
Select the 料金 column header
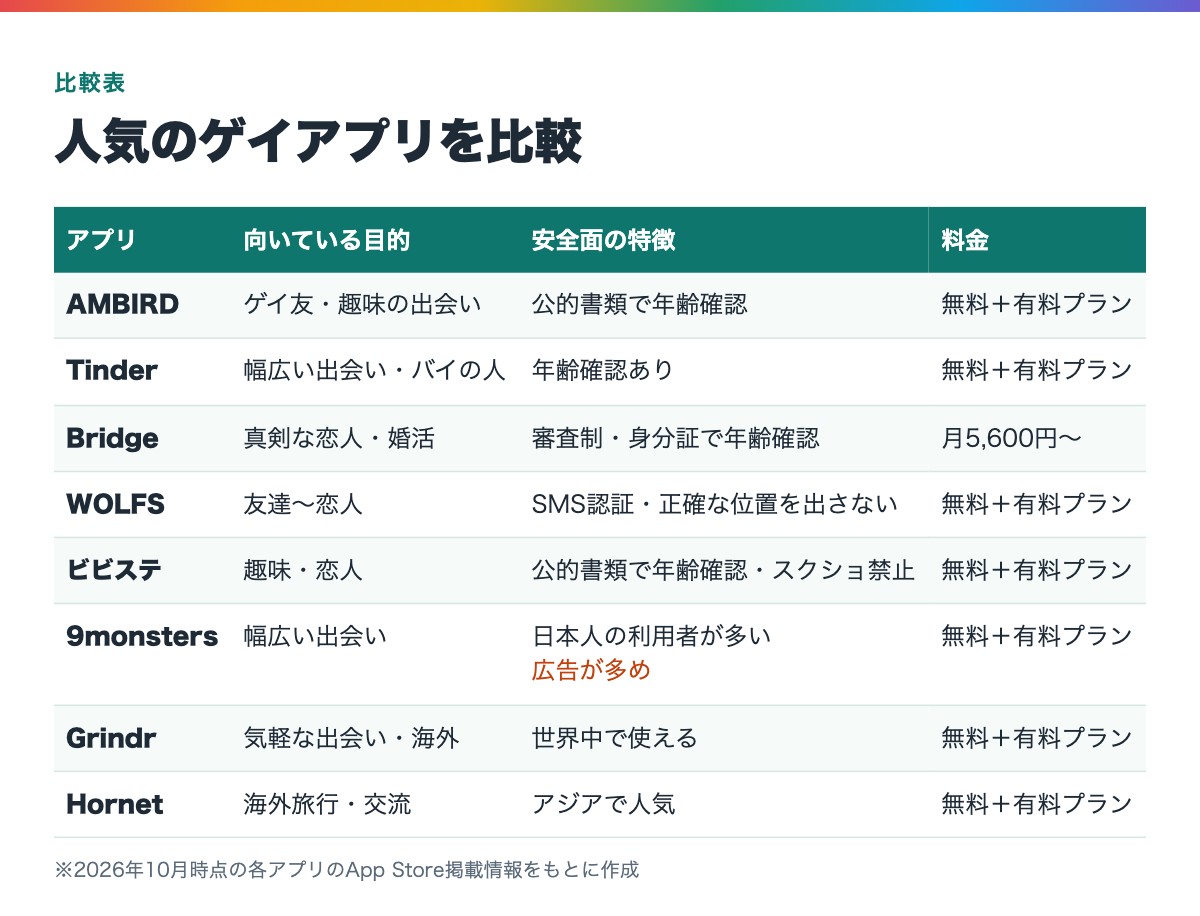1037,240
